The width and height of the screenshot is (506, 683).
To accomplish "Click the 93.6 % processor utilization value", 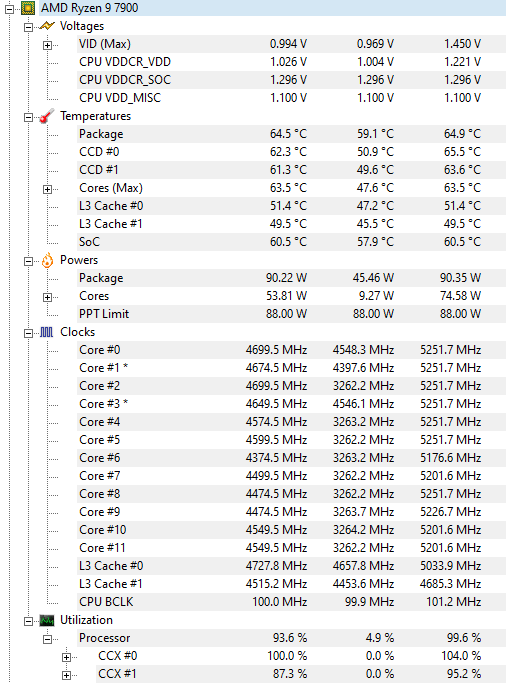I will pos(290,638).
